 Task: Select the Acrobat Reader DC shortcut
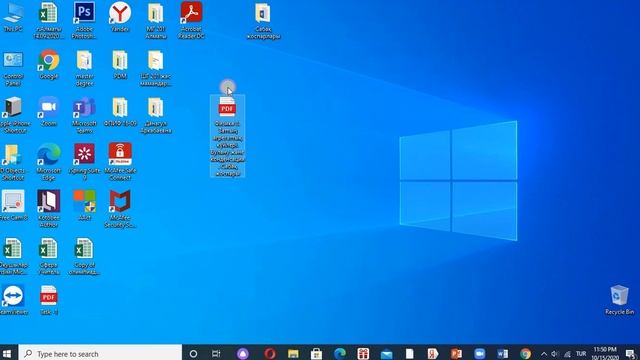191,20
